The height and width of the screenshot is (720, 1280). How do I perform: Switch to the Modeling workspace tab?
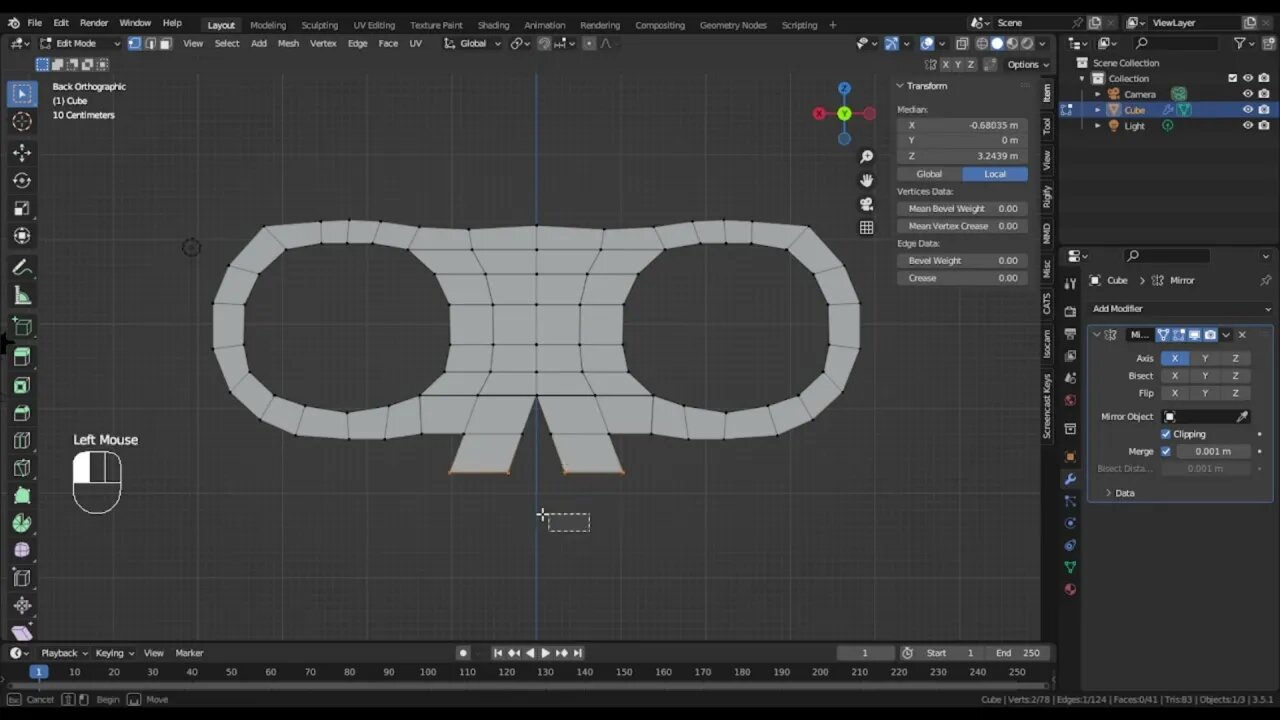click(267, 24)
